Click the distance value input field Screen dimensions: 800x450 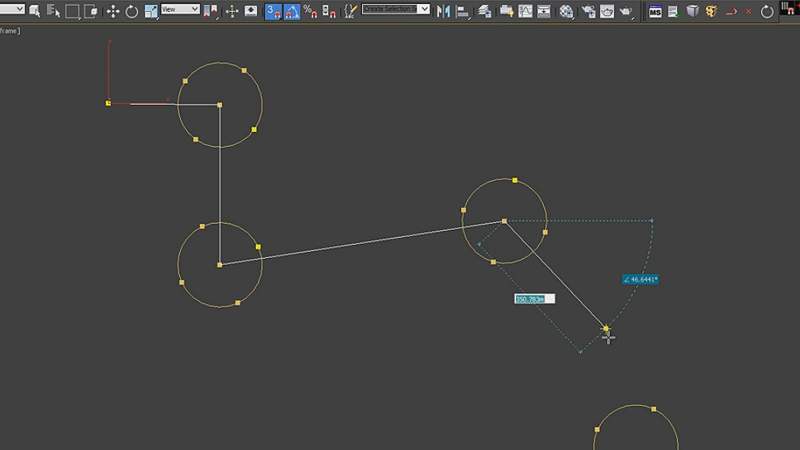point(534,298)
